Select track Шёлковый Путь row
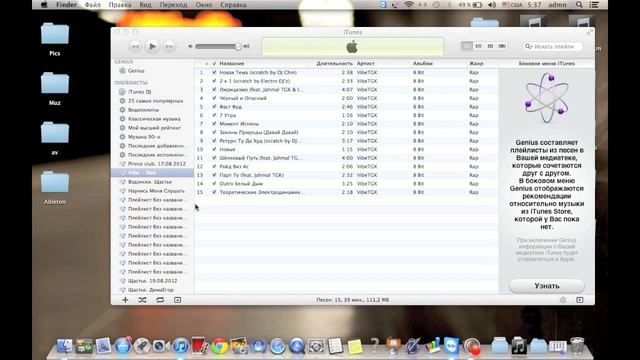The width and height of the screenshot is (640, 360). pos(346,158)
